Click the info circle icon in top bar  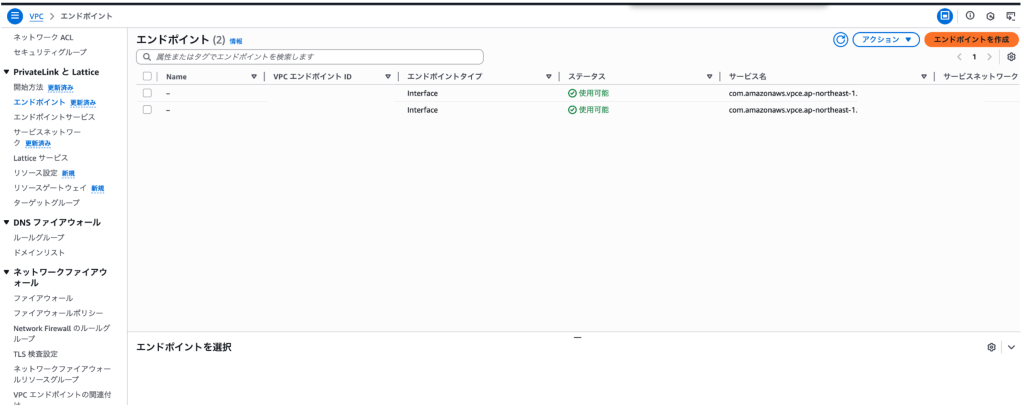pos(970,16)
